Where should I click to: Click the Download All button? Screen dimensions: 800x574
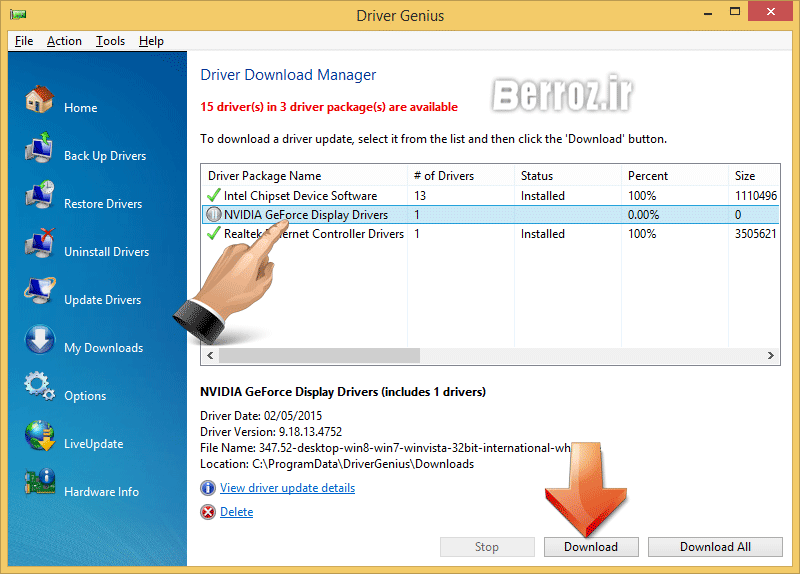(x=714, y=547)
